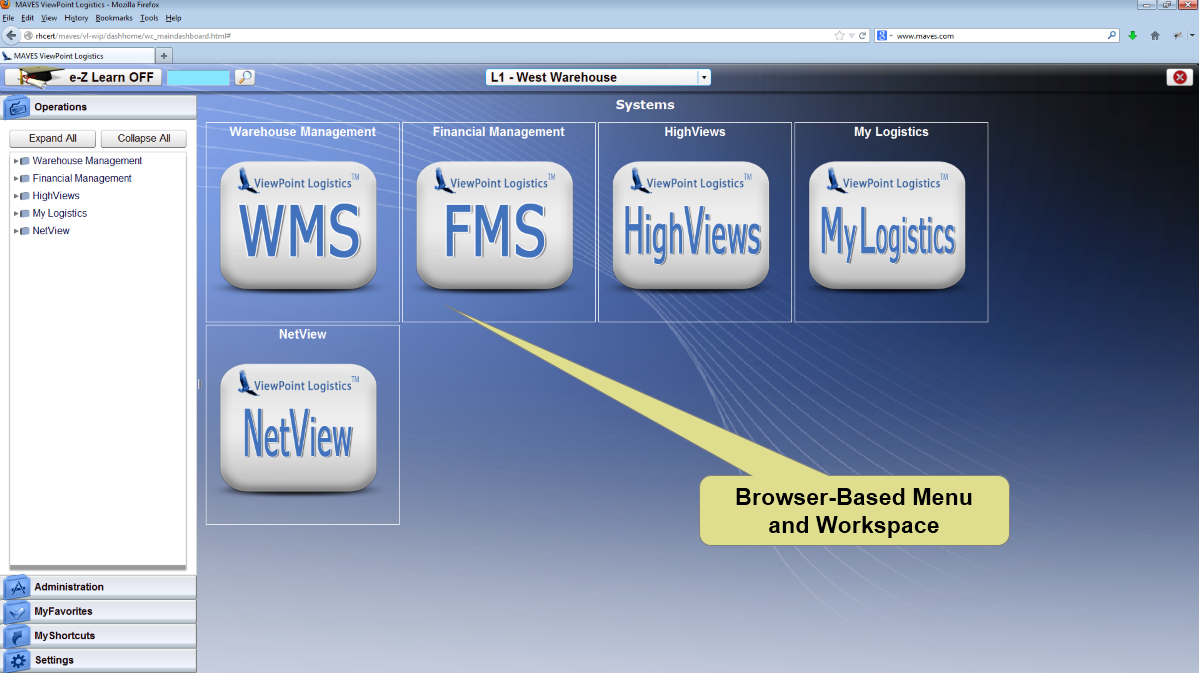The height and width of the screenshot is (674, 1199).
Task: Launch the MyLogistics system icon
Action: pyautogui.click(x=887, y=226)
